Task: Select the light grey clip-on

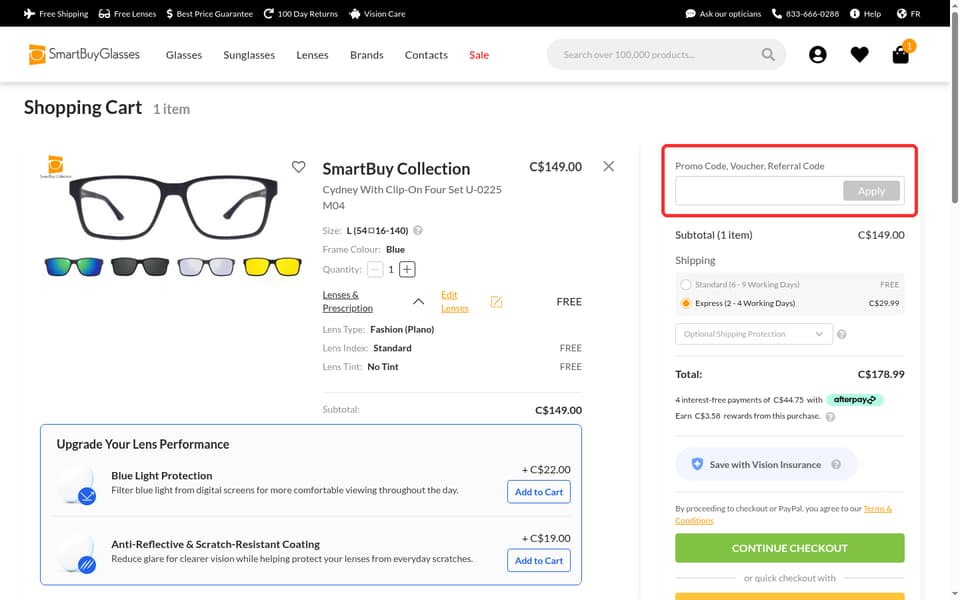Action: click(x=206, y=267)
